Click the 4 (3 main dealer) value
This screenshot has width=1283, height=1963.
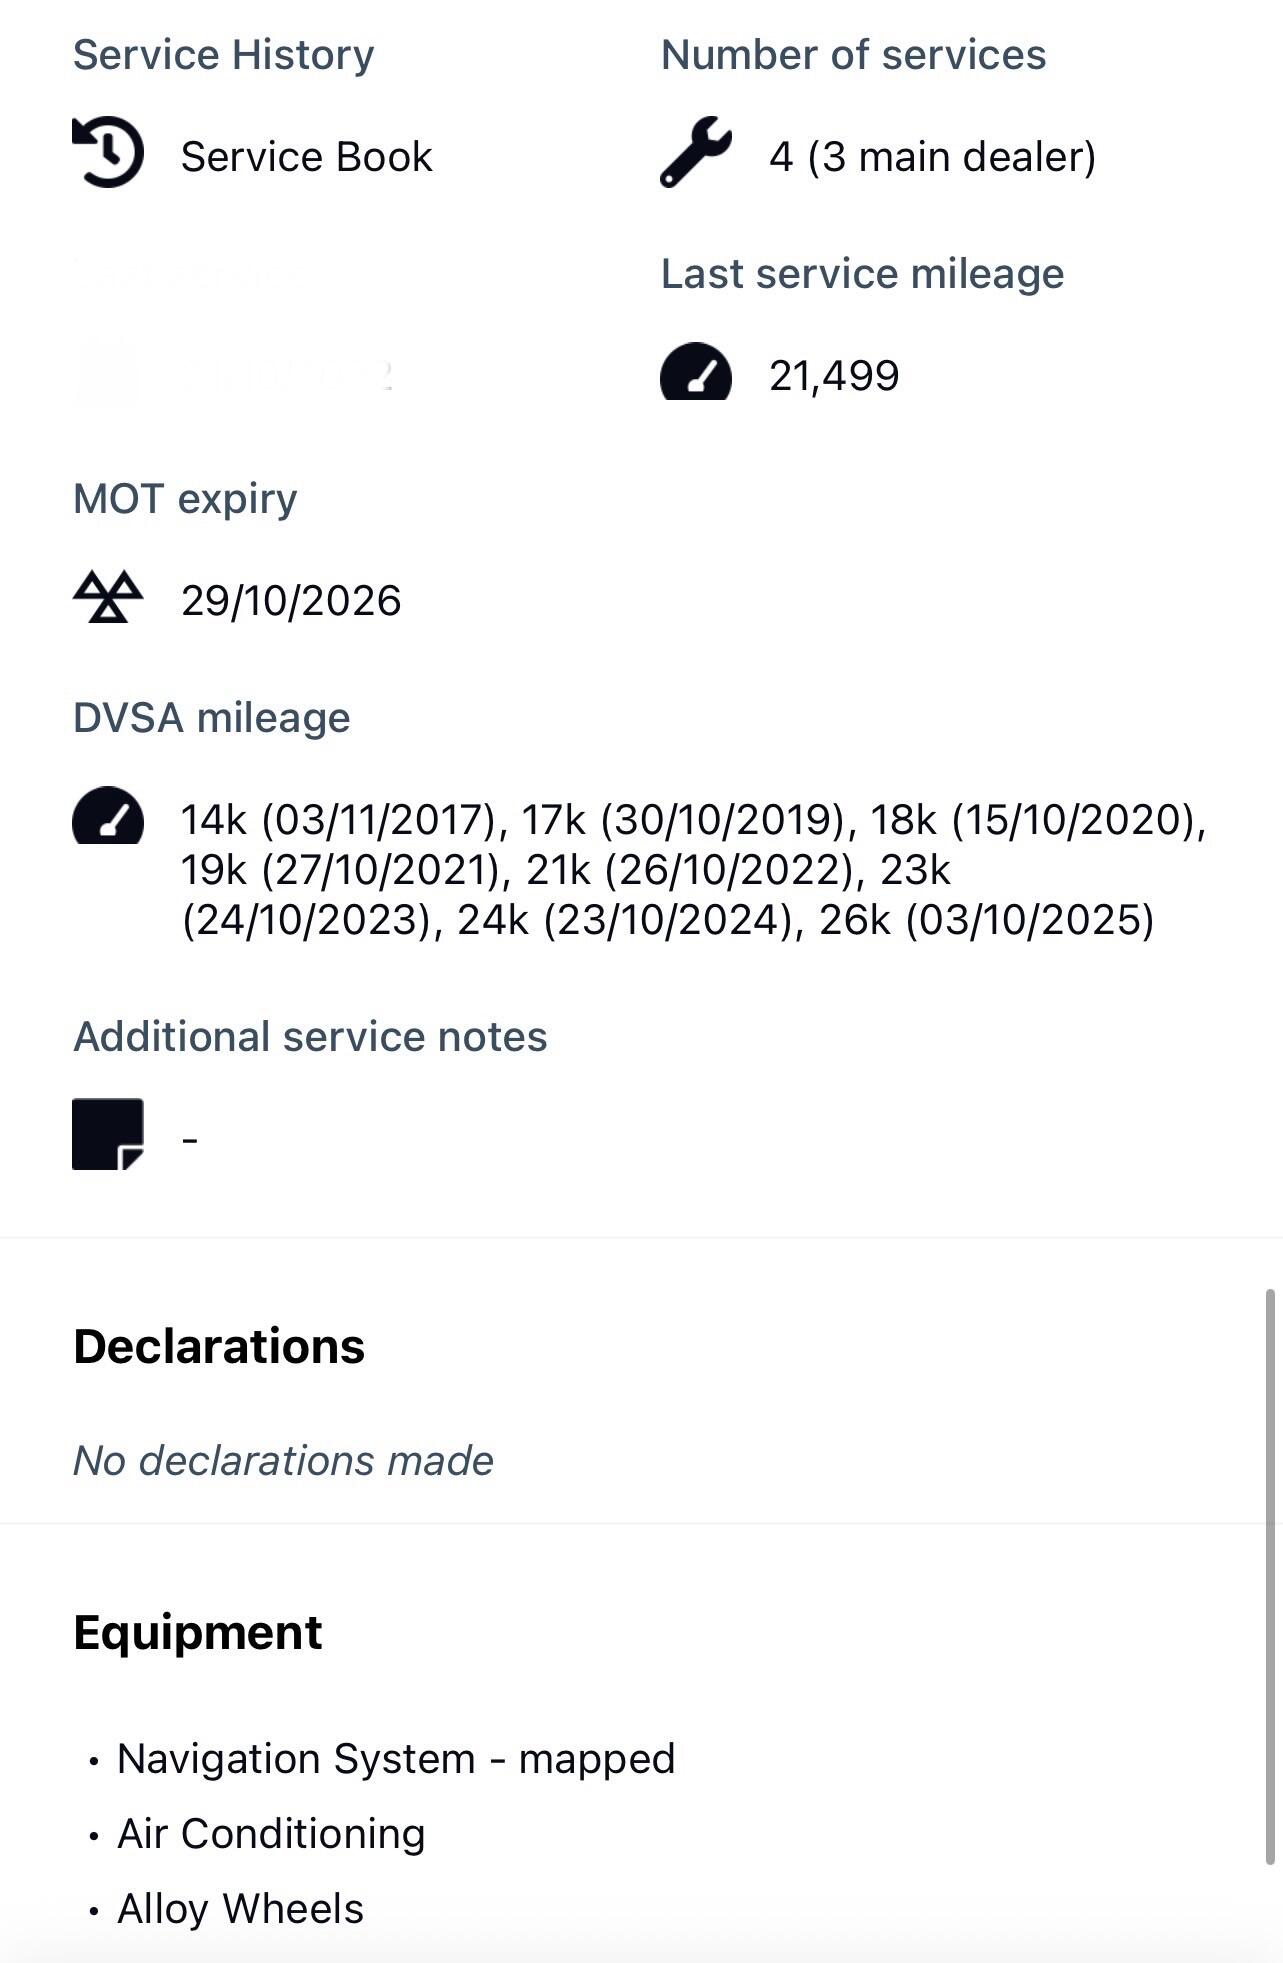pos(932,157)
